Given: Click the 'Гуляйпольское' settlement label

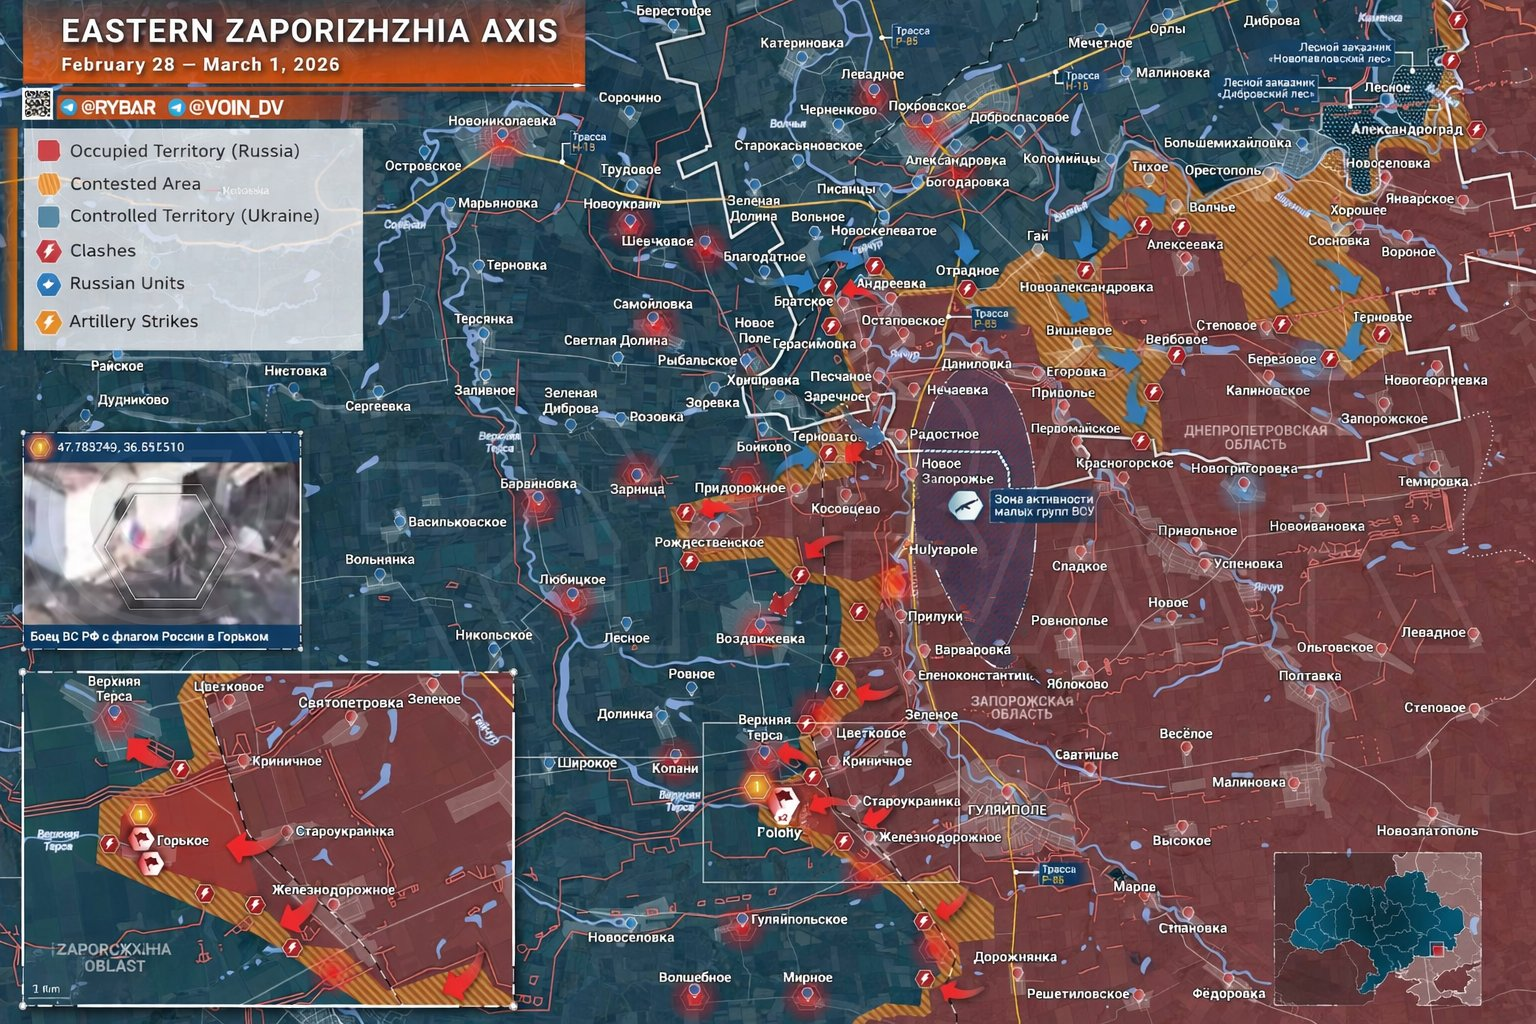Looking at the screenshot, I should click(x=799, y=920).
